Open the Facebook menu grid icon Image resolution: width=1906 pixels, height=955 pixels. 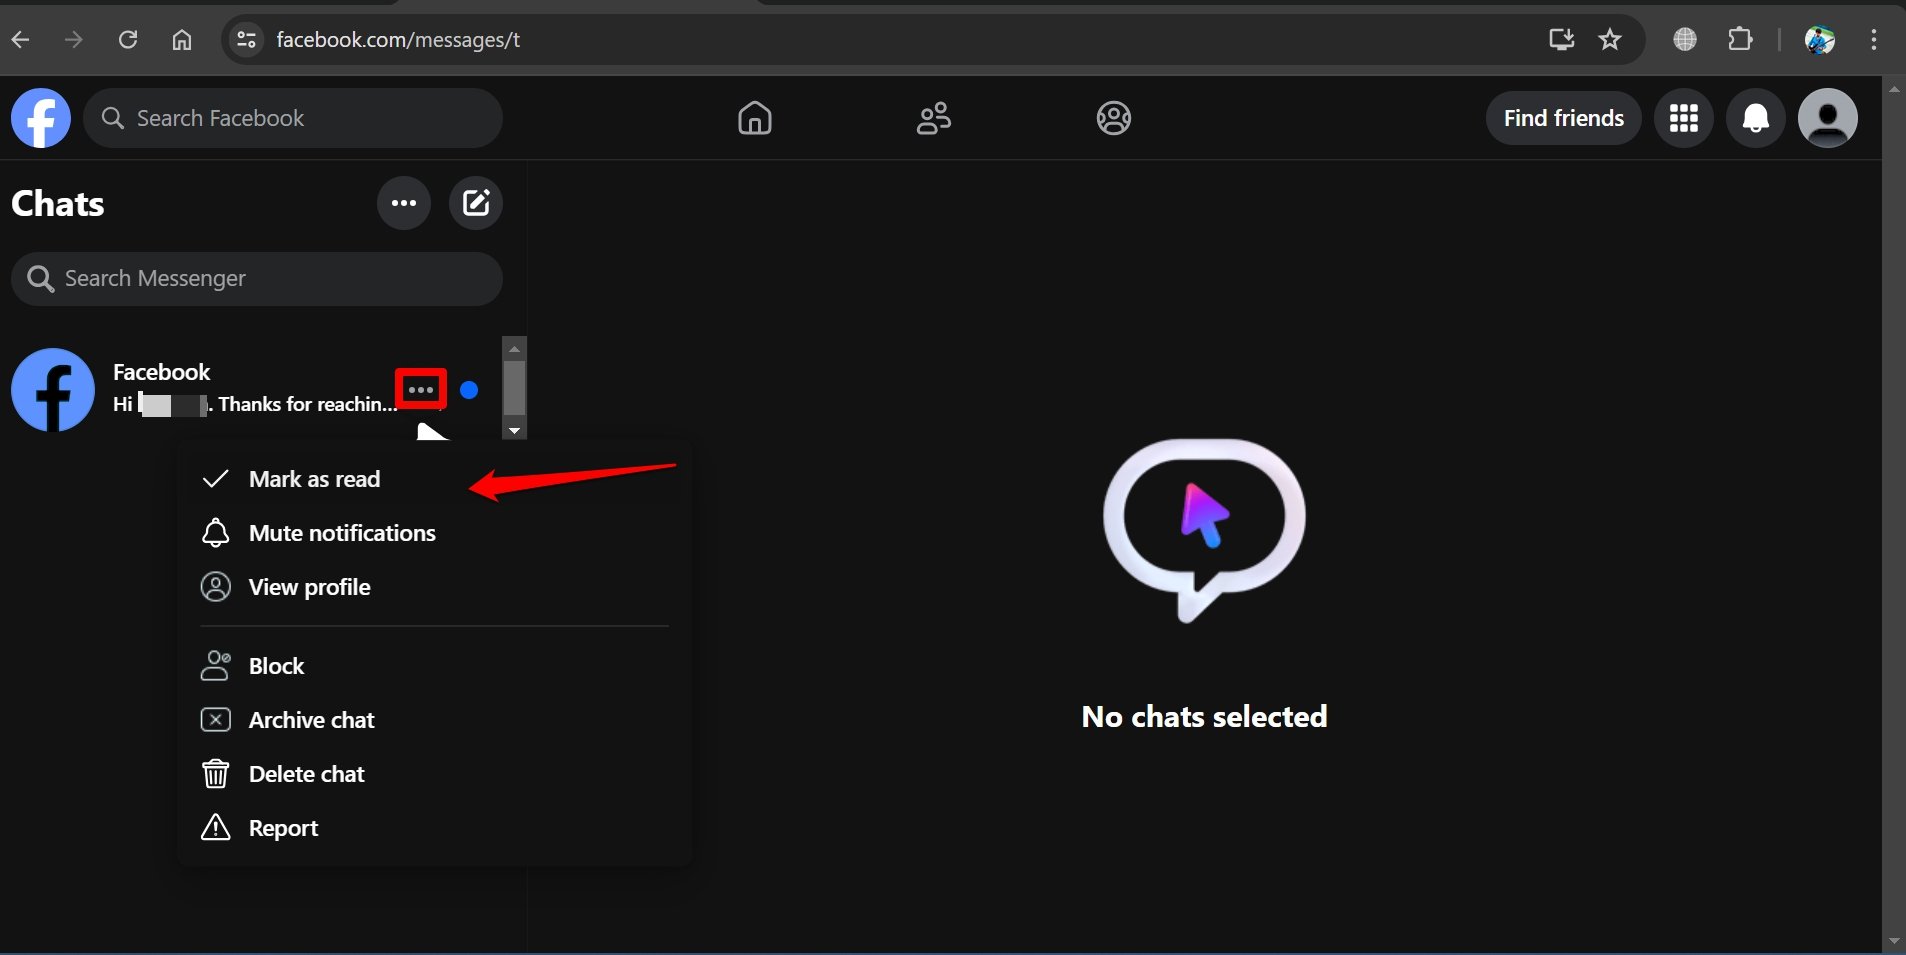(1684, 118)
